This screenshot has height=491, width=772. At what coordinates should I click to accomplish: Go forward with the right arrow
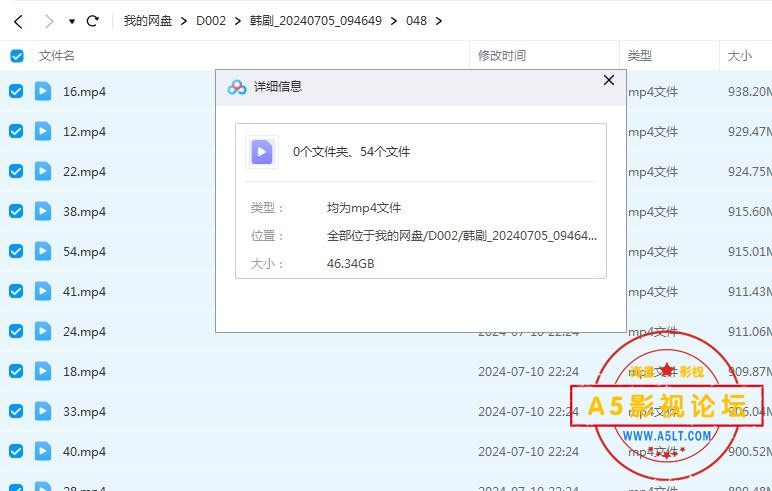coord(49,21)
